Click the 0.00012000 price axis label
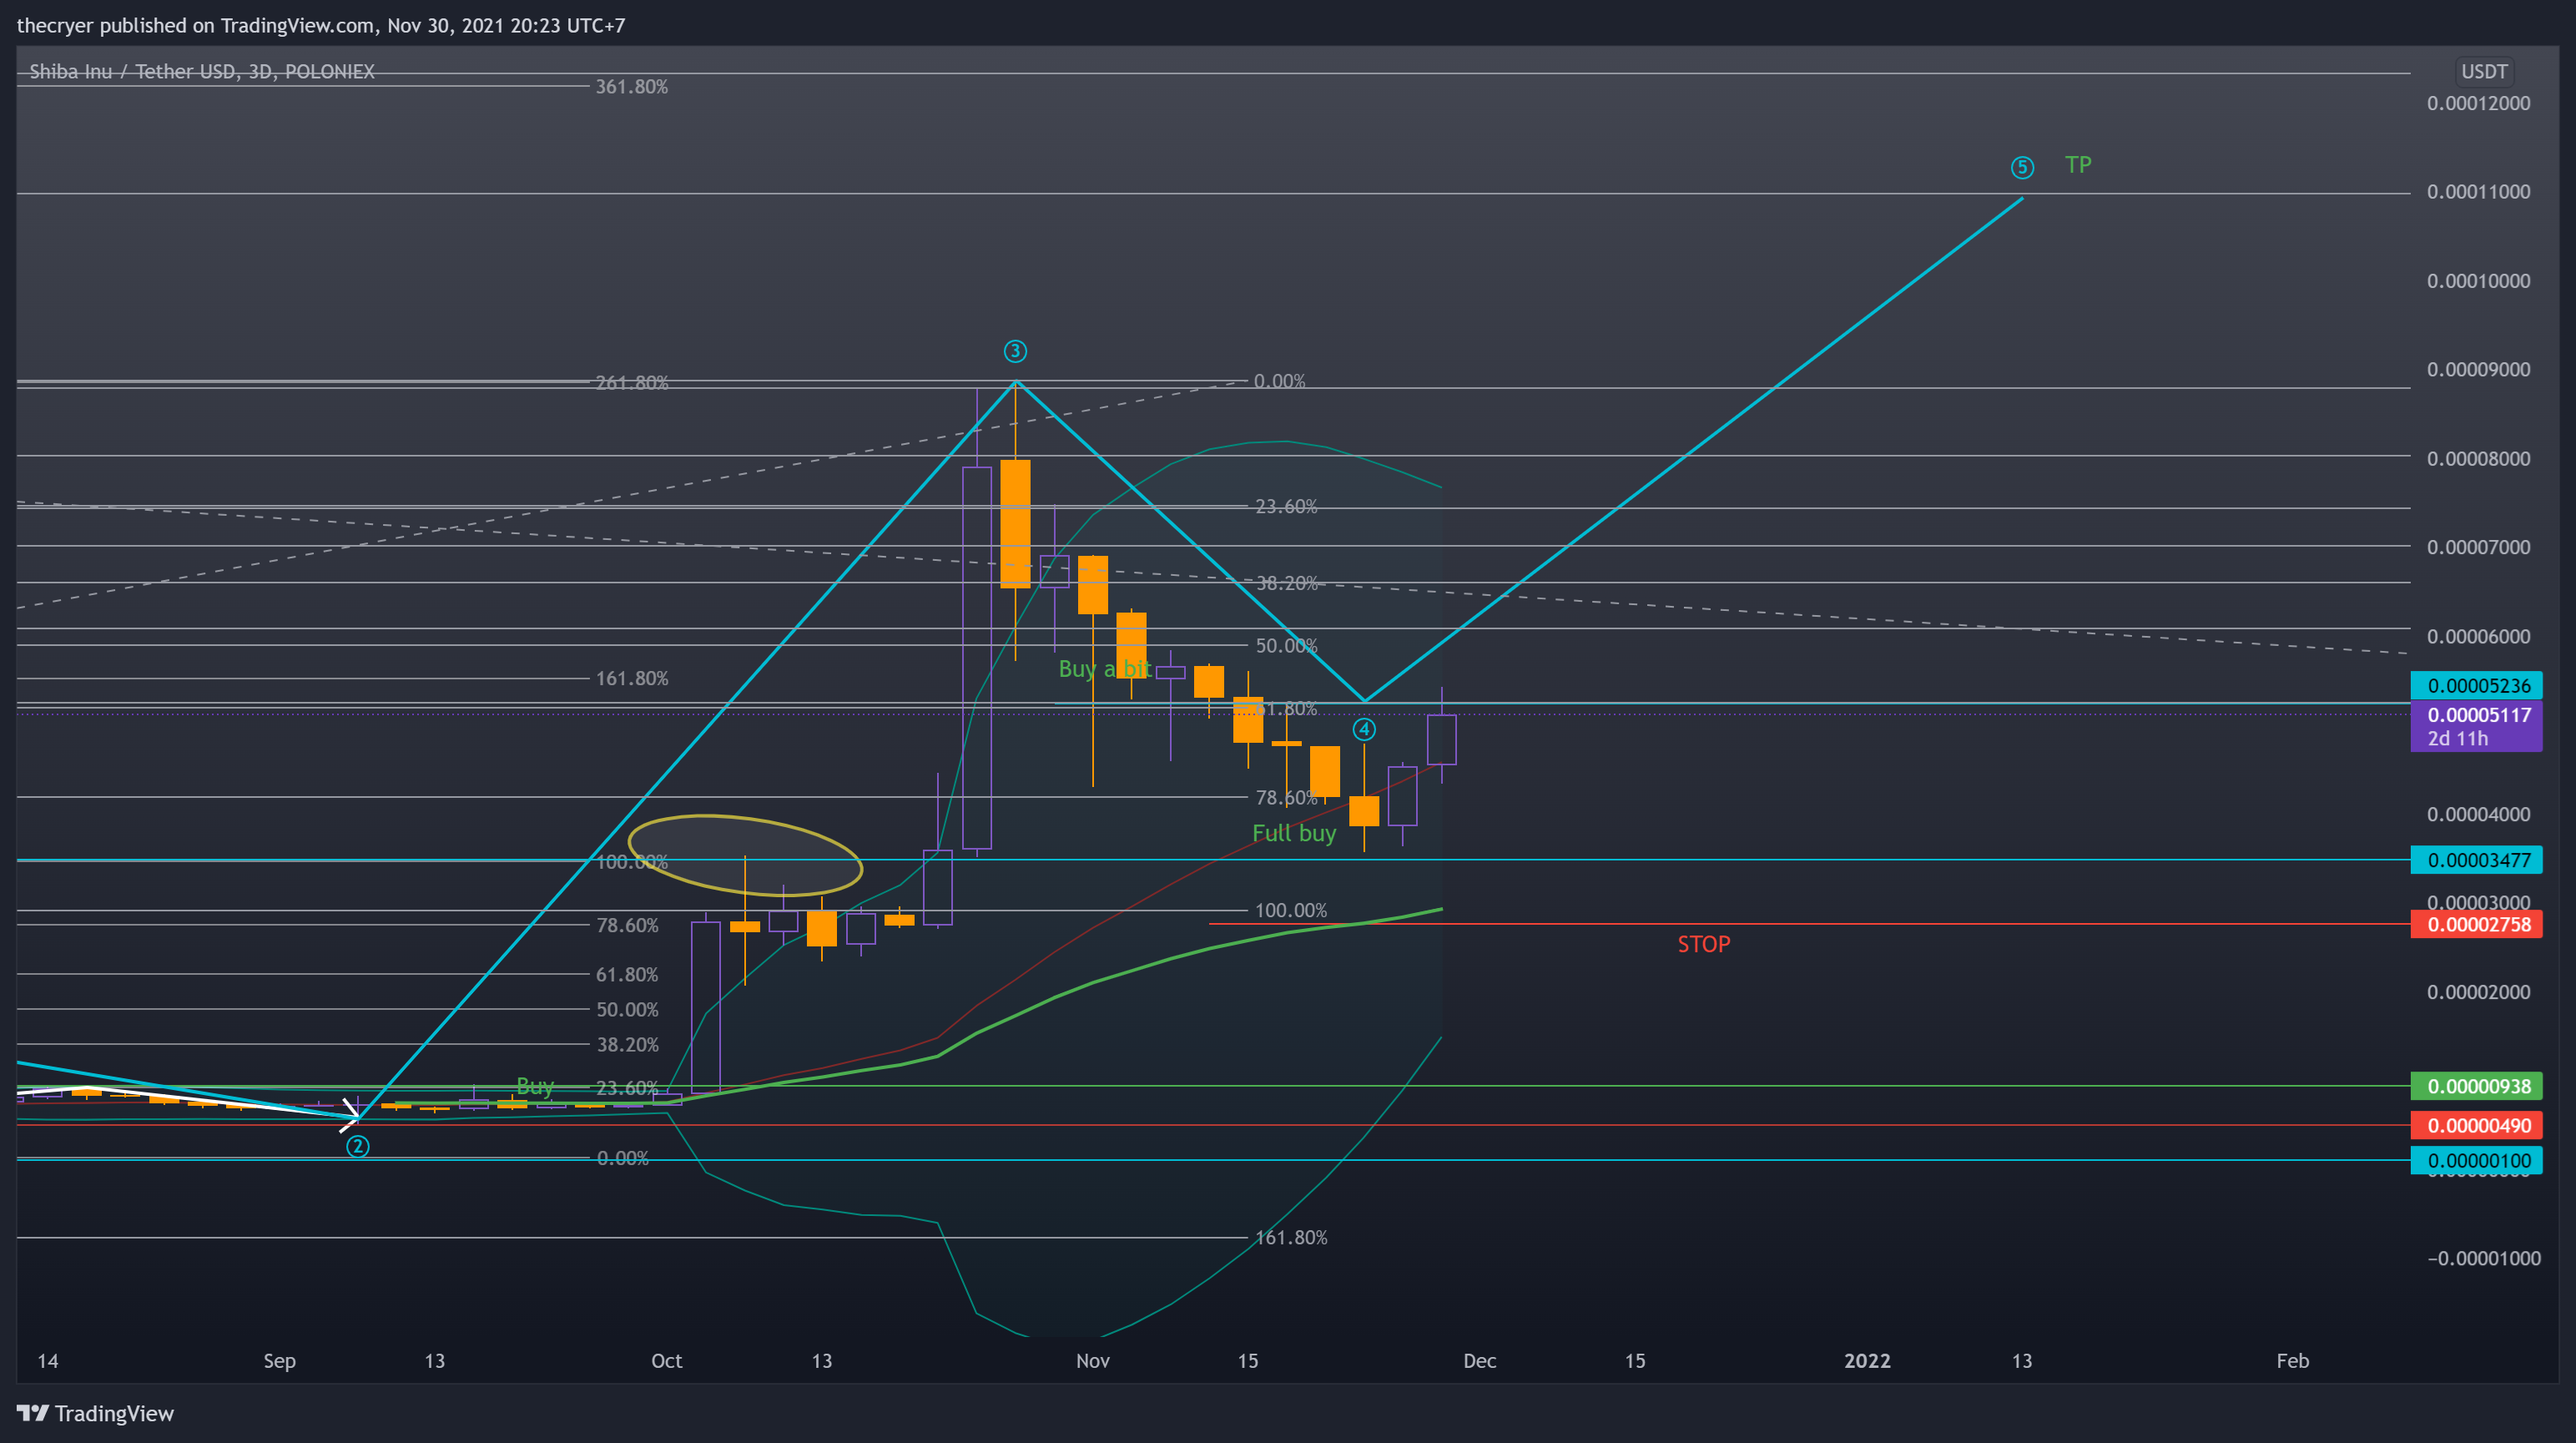Image resolution: width=2576 pixels, height=1443 pixels. tap(2478, 103)
